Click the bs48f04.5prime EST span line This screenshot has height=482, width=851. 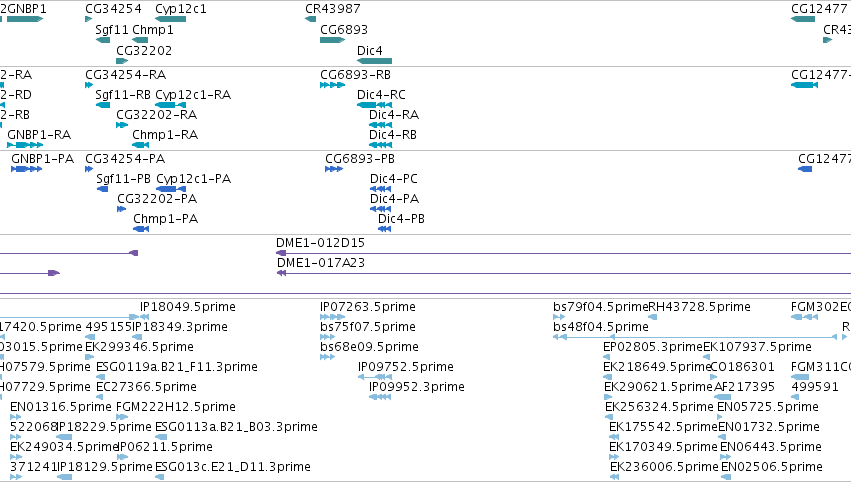click(x=695, y=337)
